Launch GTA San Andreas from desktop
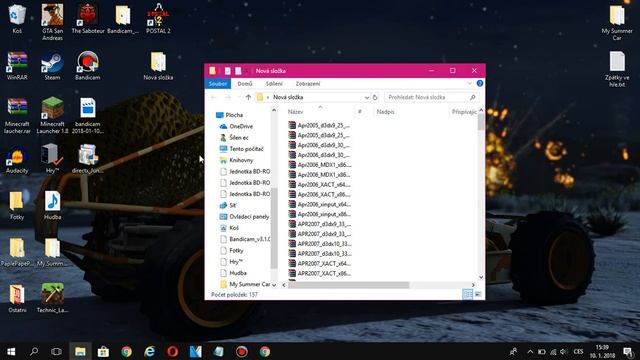Image resolution: width=640 pixels, height=360 pixels. 52,21
